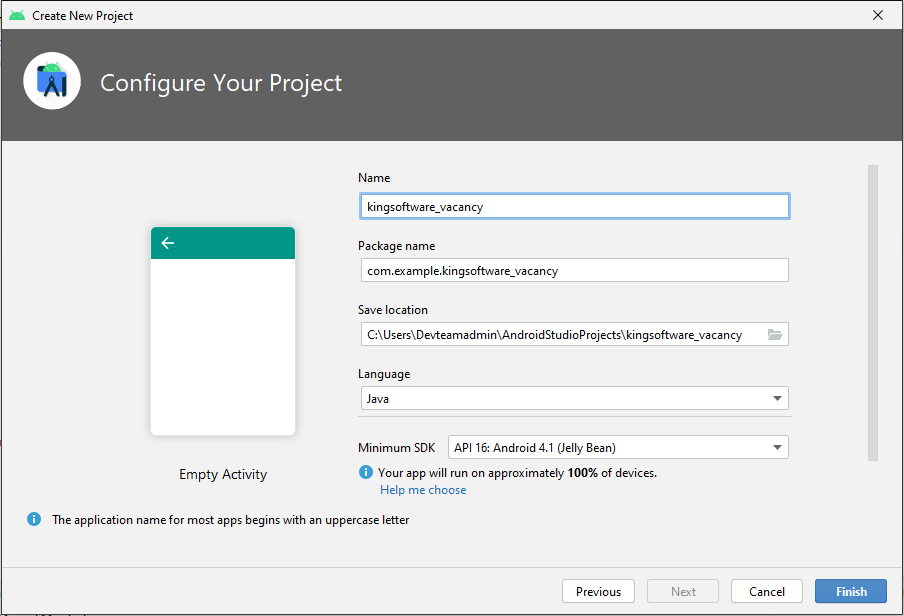
Task: Click into the Package name text field
Action: pos(573,270)
